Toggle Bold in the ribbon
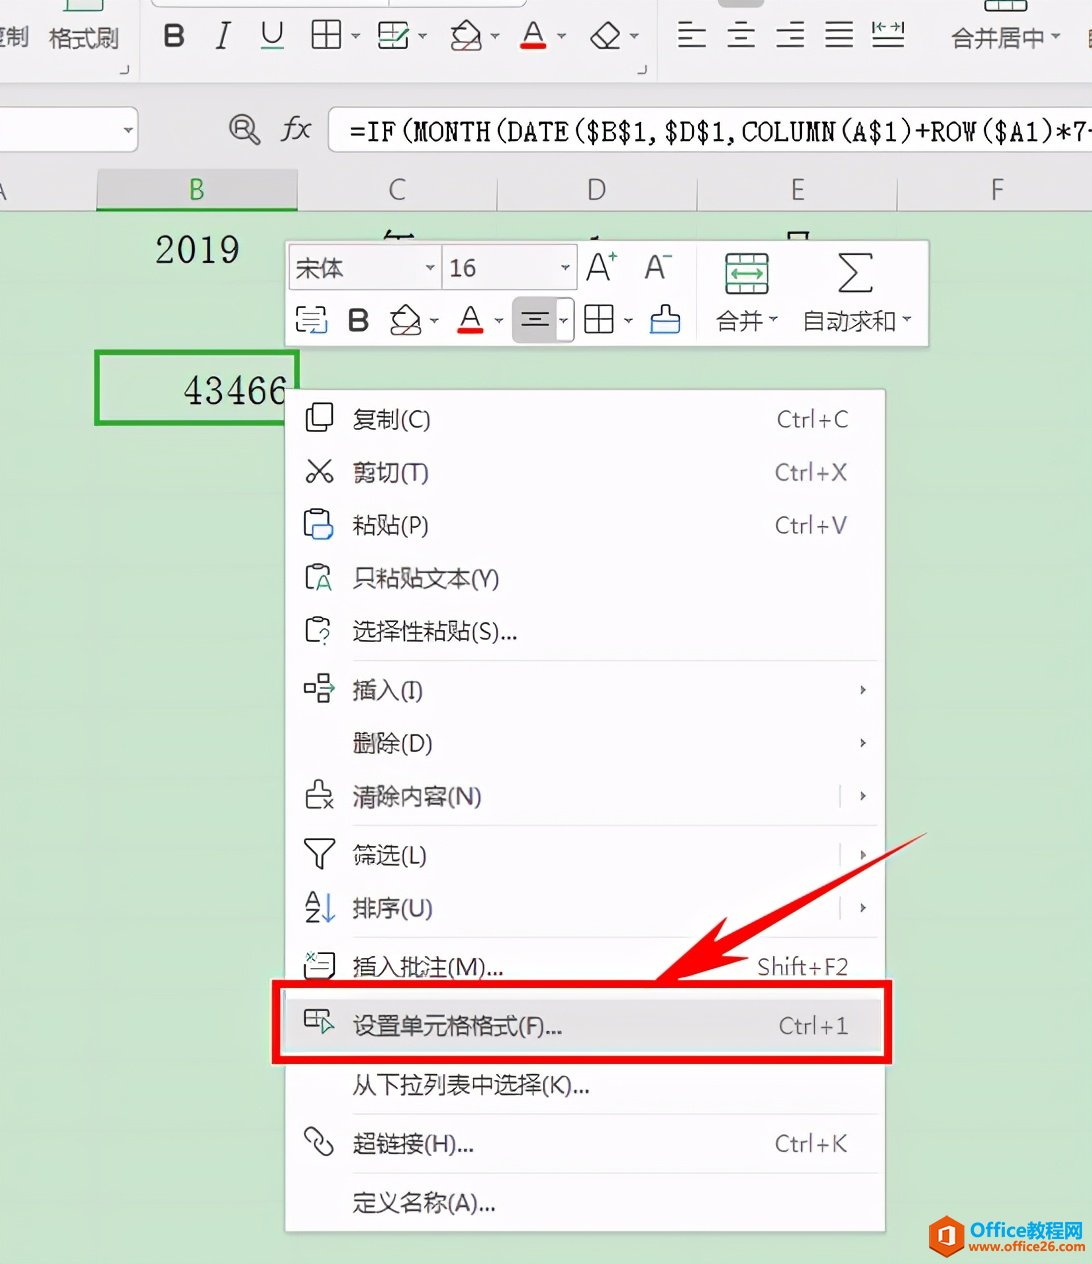This screenshot has height=1264, width=1092. pyautogui.click(x=174, y=36)
